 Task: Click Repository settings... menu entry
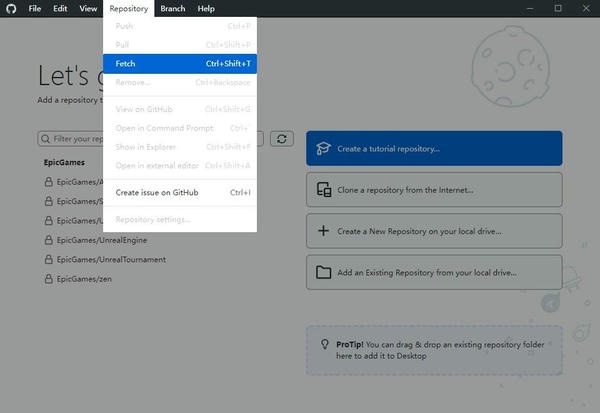coord(180,219)
